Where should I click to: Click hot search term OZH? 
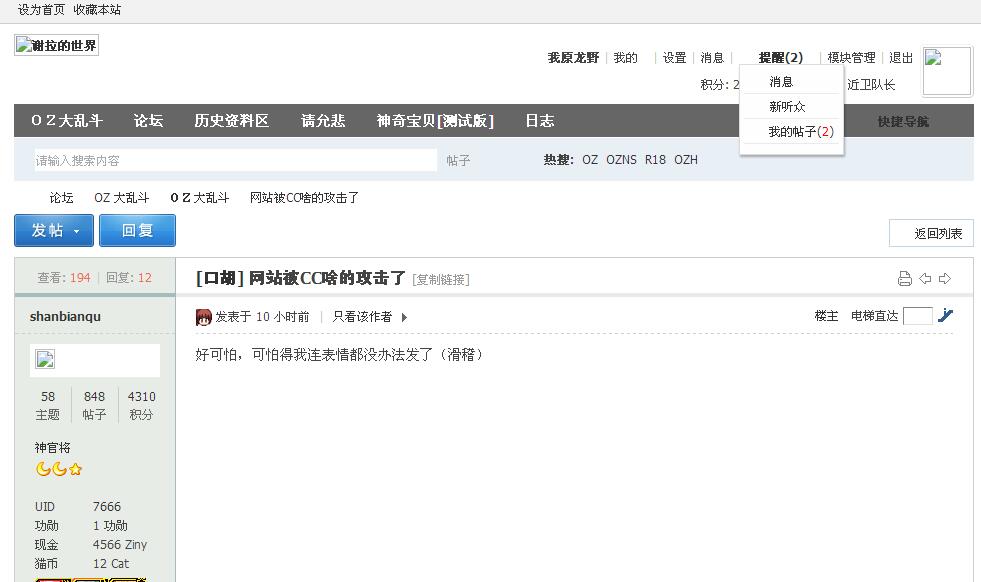(x=686, y=160)
